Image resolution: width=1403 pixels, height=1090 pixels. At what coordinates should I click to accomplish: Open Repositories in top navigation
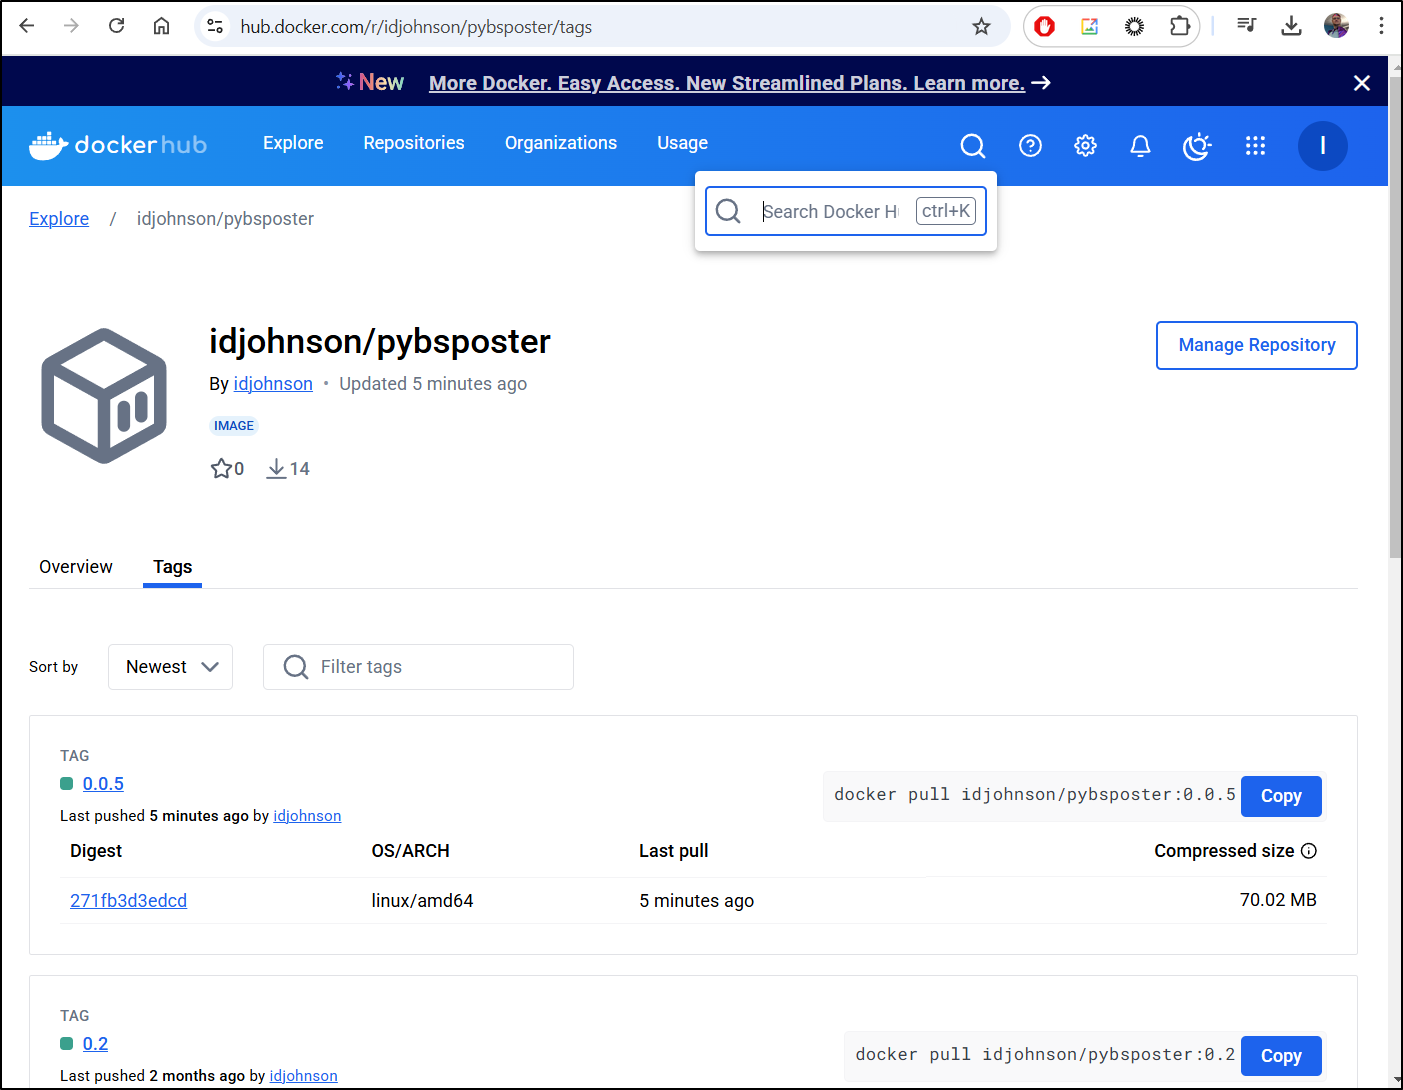click(x=414, y=143)
